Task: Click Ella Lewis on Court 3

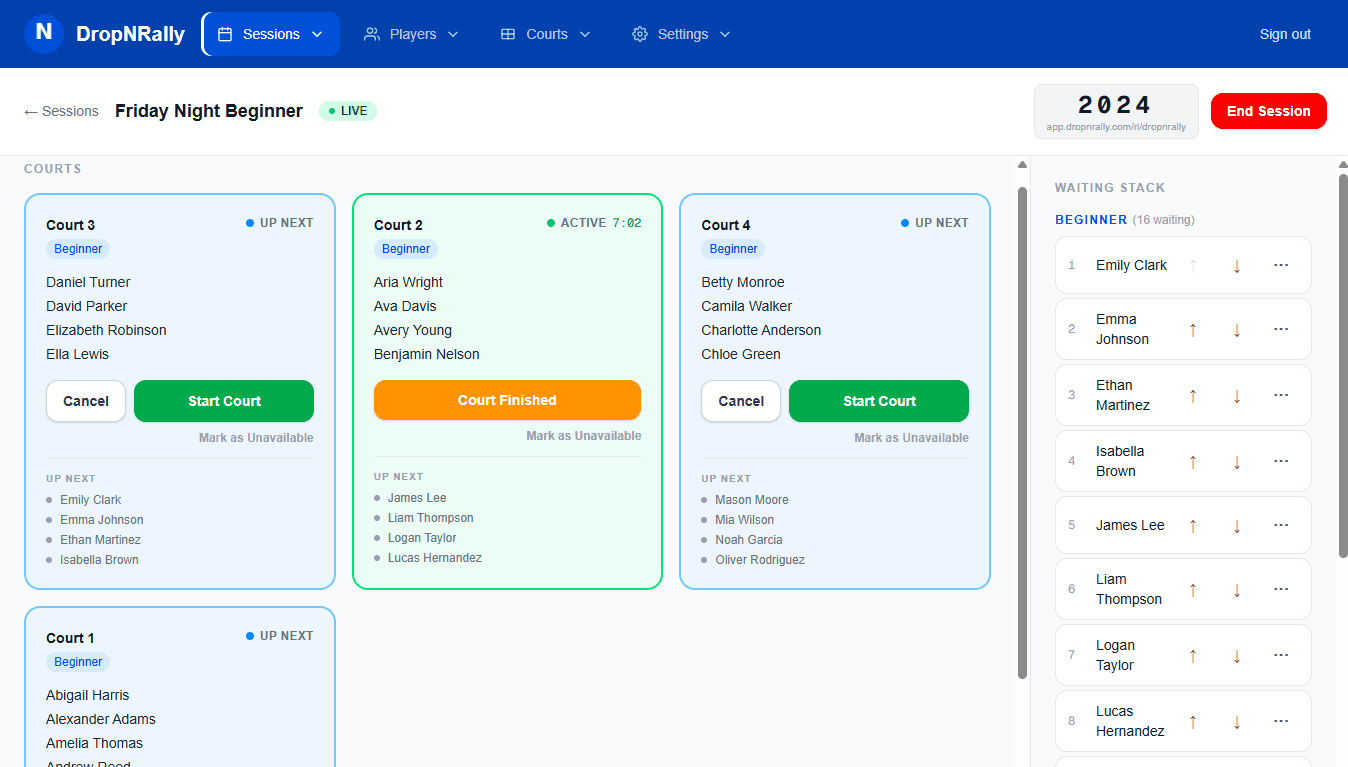Action: pos(77,354)
